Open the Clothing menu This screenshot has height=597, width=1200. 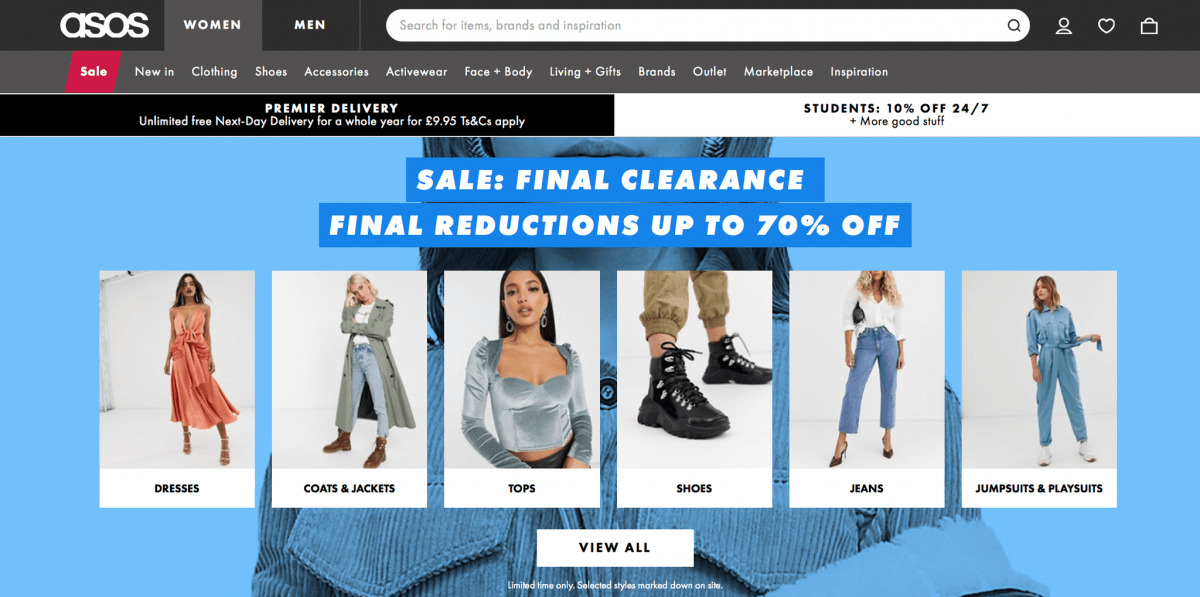pos(214,72)
